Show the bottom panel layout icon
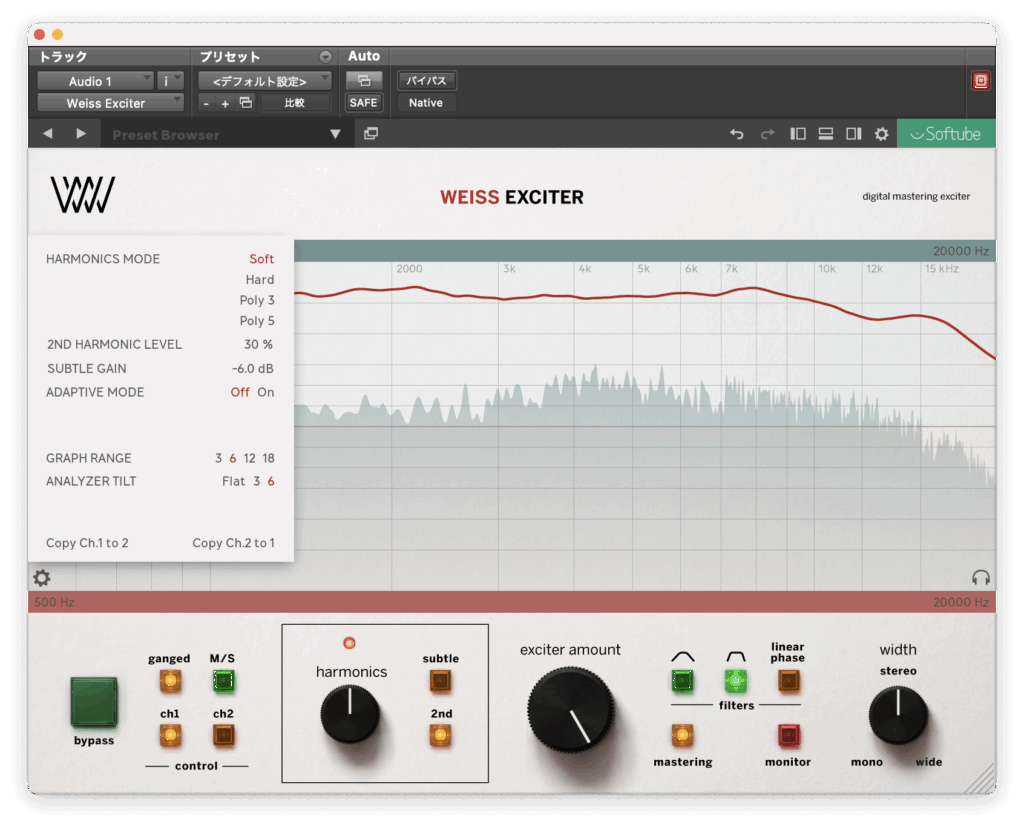The height and width of the screenshot is (827, 1024). pos(825,134)
